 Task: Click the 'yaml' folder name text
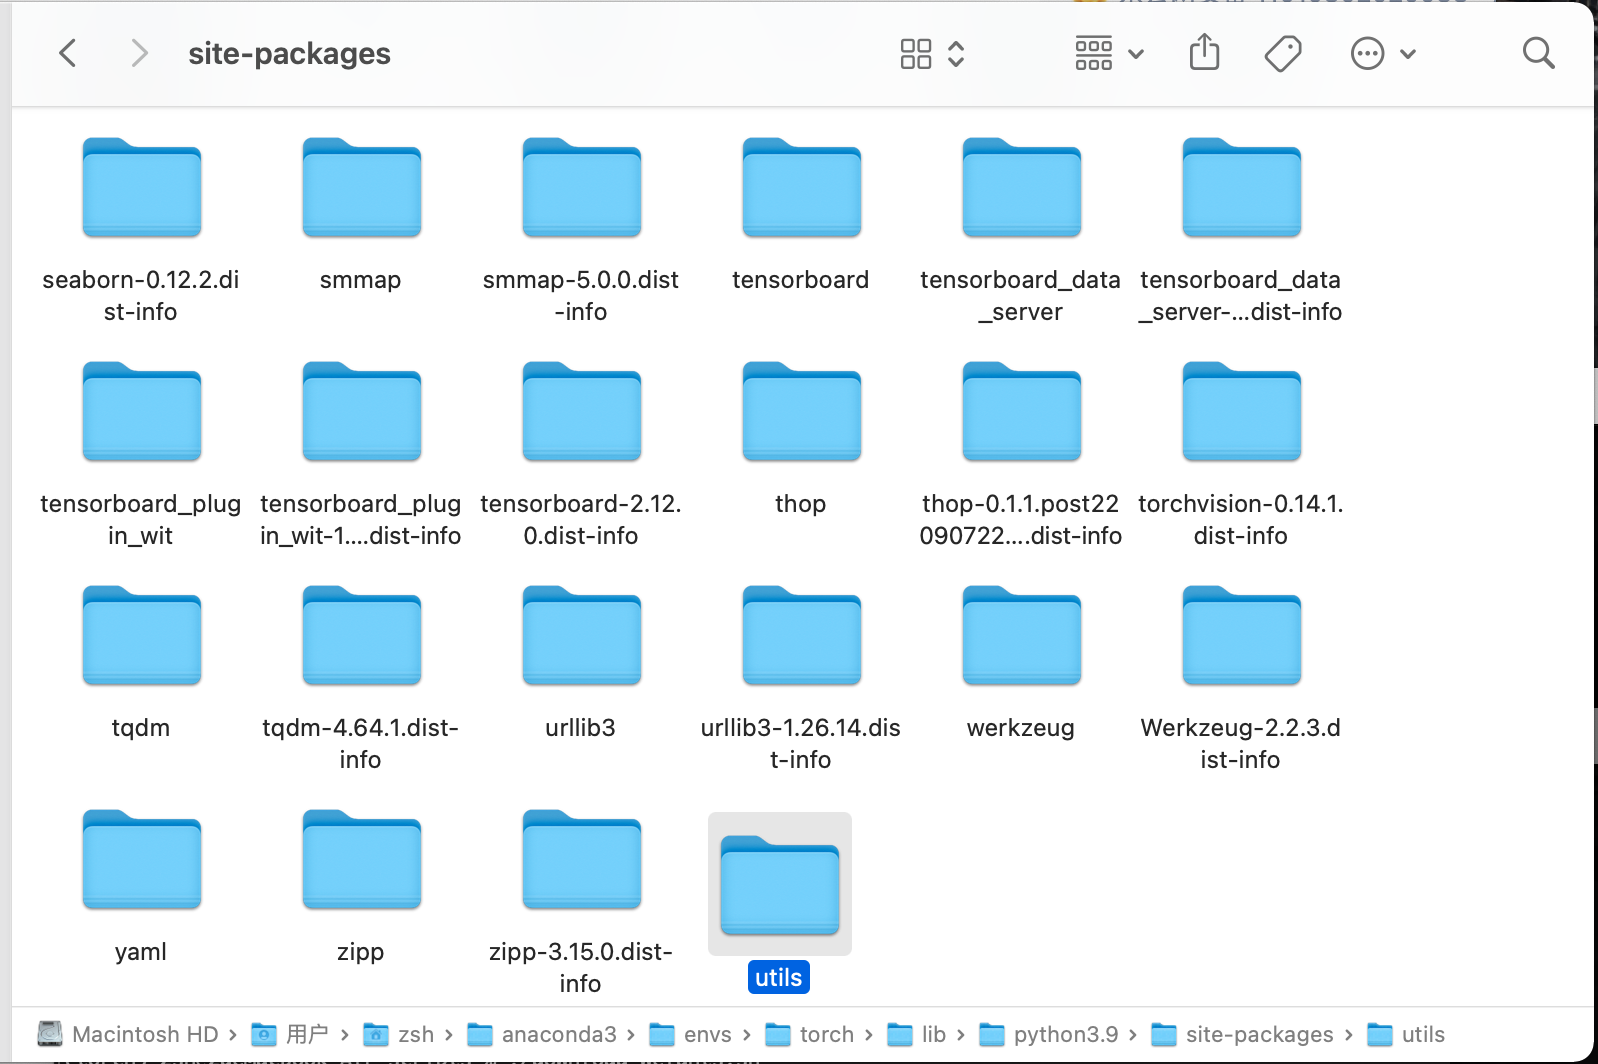(141, 952)
